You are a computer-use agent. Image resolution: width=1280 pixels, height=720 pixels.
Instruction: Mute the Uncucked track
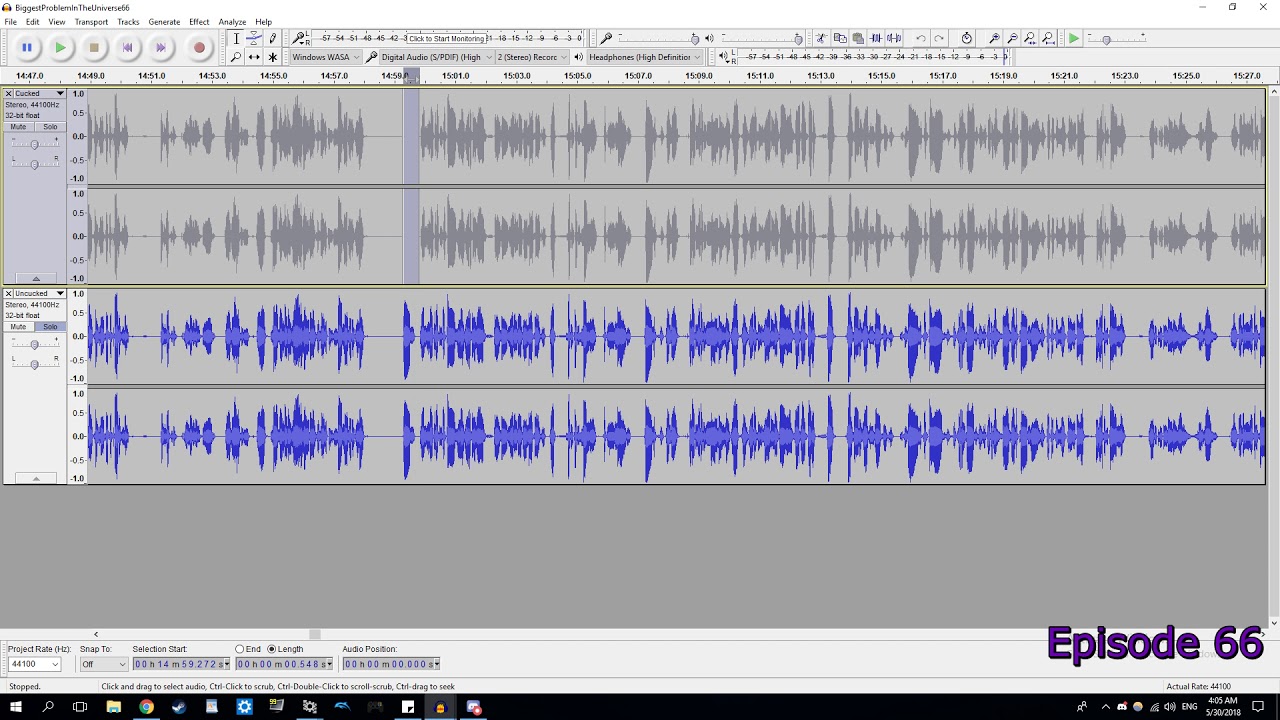(x=18, y=327)
